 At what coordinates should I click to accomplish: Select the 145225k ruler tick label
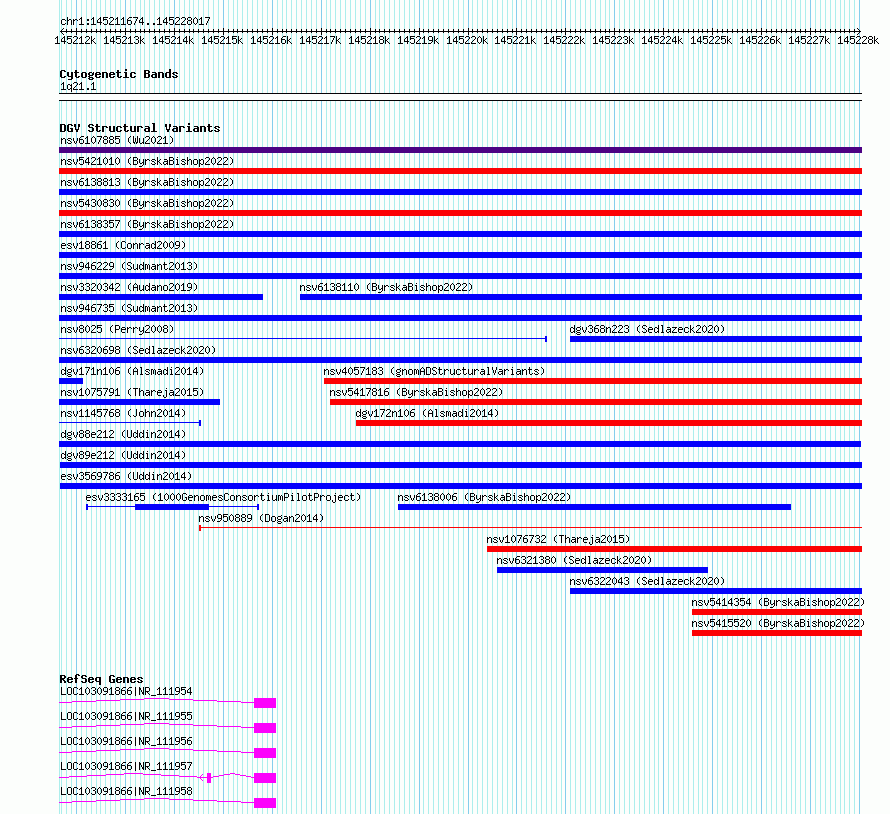click(711, 40)
